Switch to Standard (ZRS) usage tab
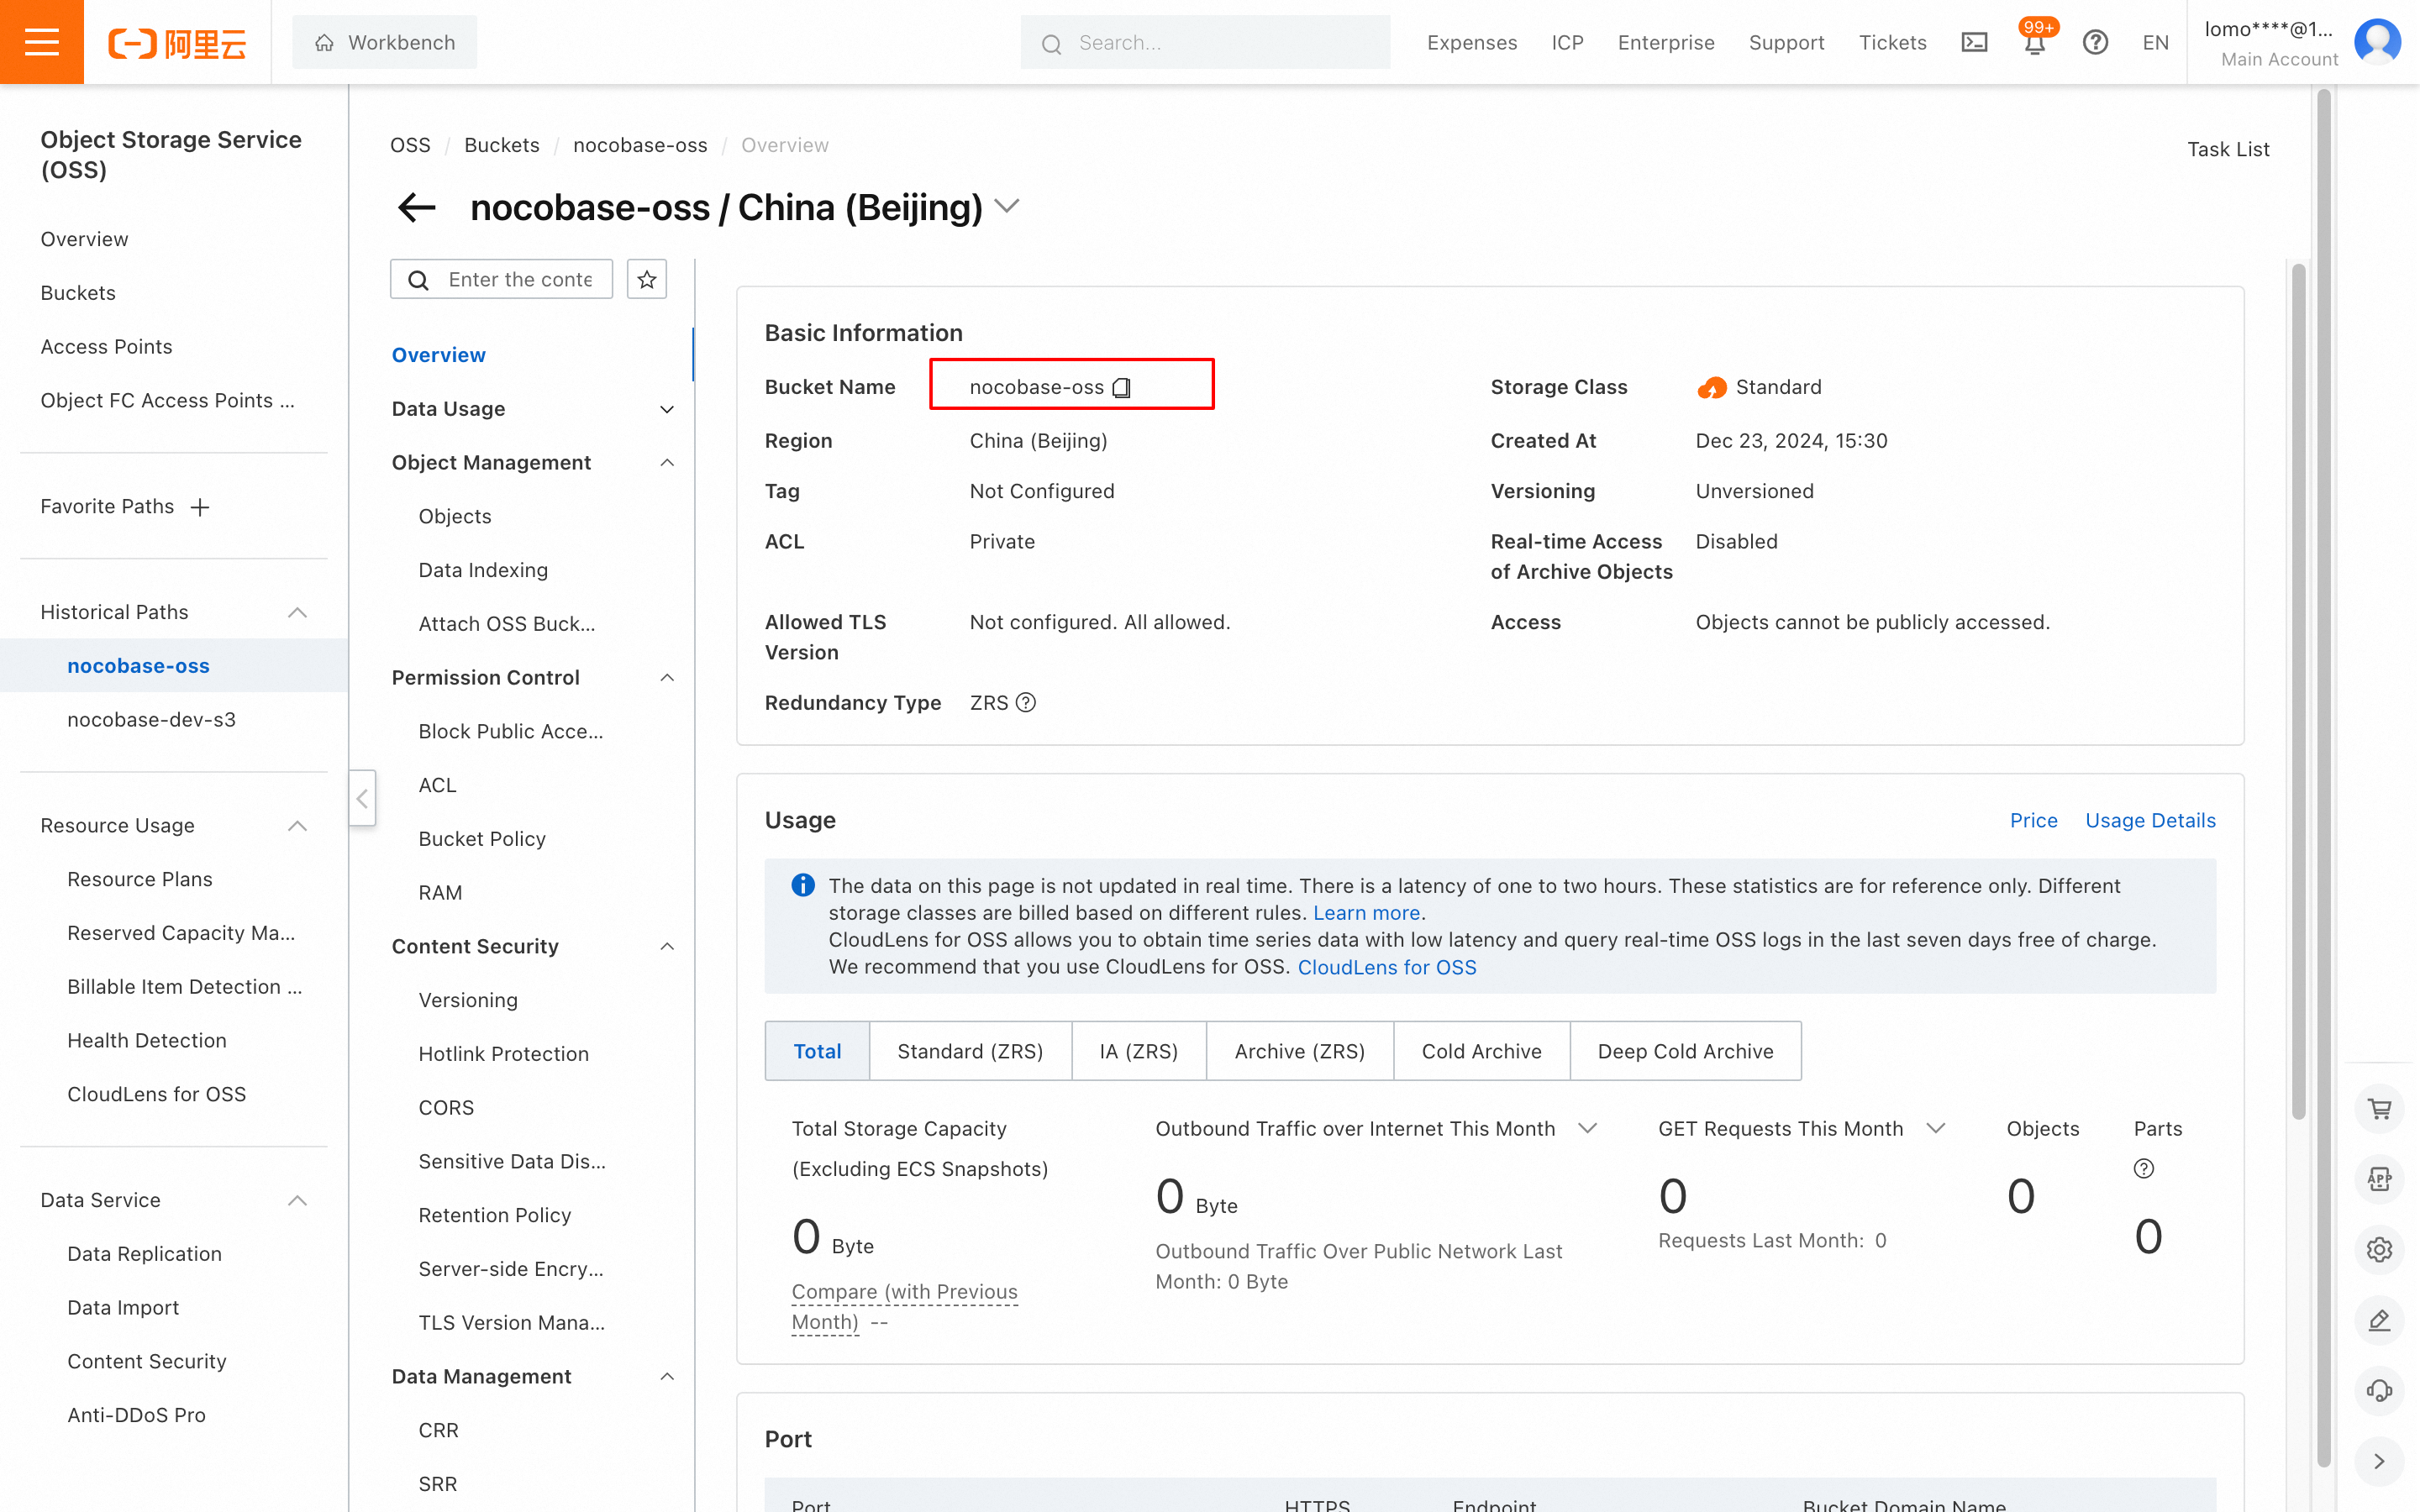2420x1512 pixels. point(969,1051)
